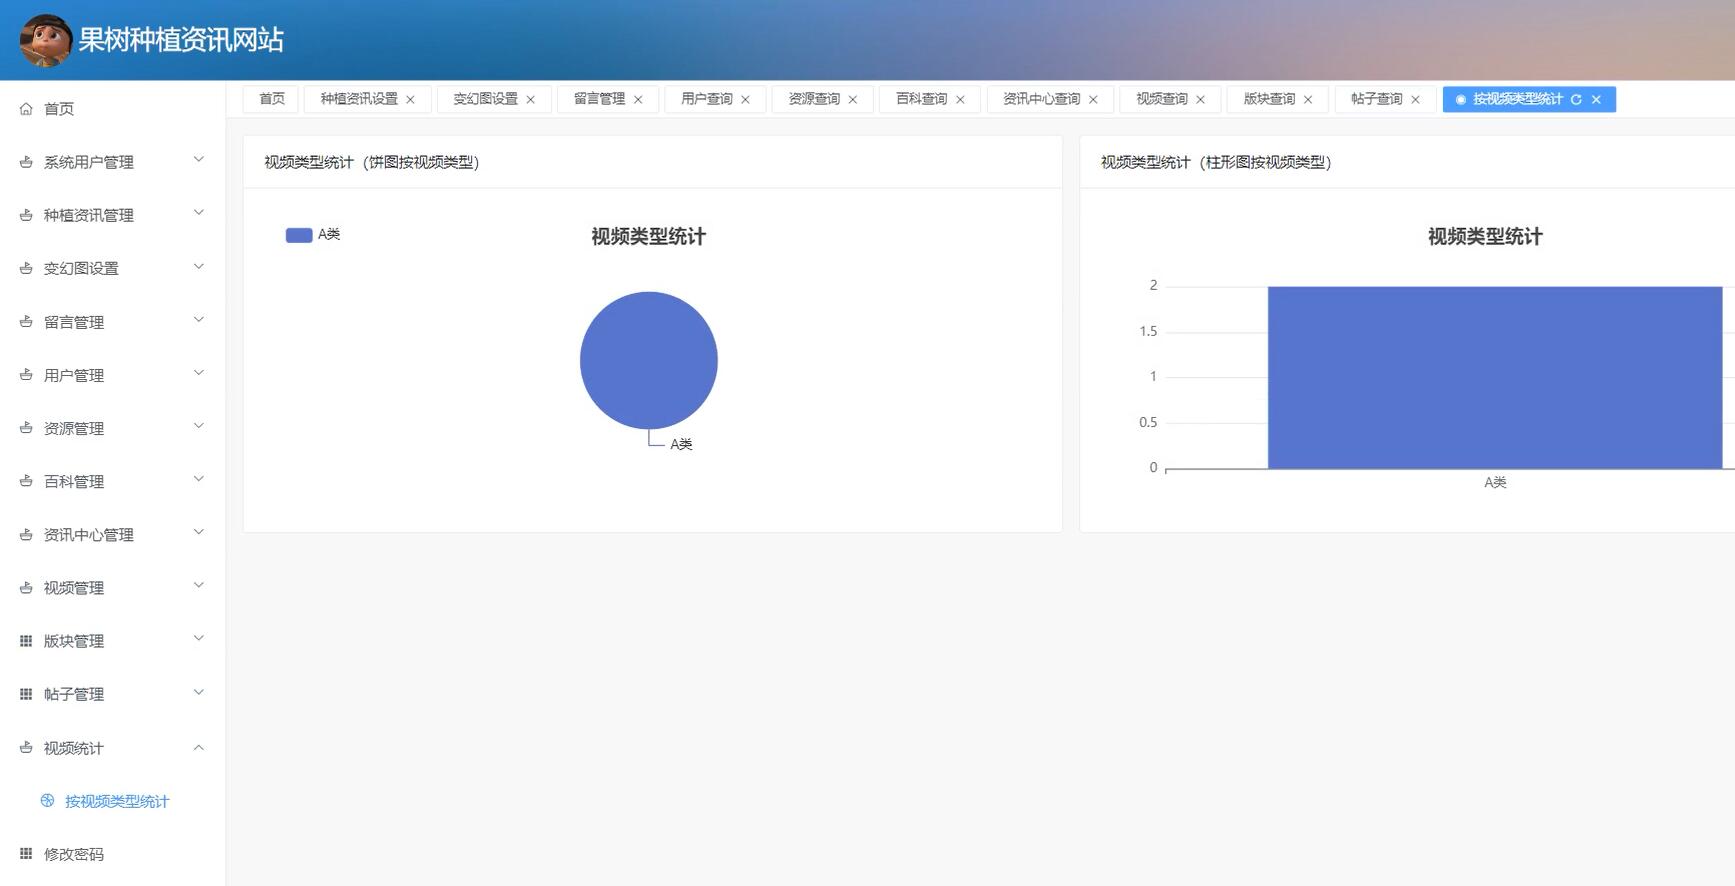The height and width of the screenshot is (886, 1735).
Task: Expand the 变幻图设置 sidebar chevron
Action: [x=198, y=266]
